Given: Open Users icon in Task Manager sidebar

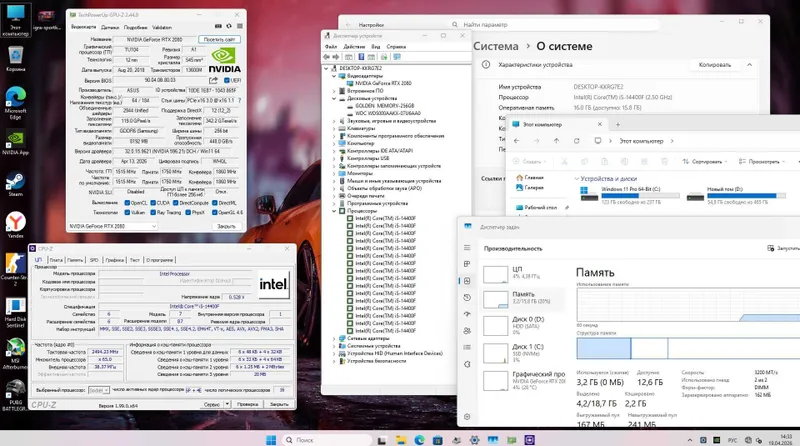Looking at the screenshot, I should pos(467,331).
